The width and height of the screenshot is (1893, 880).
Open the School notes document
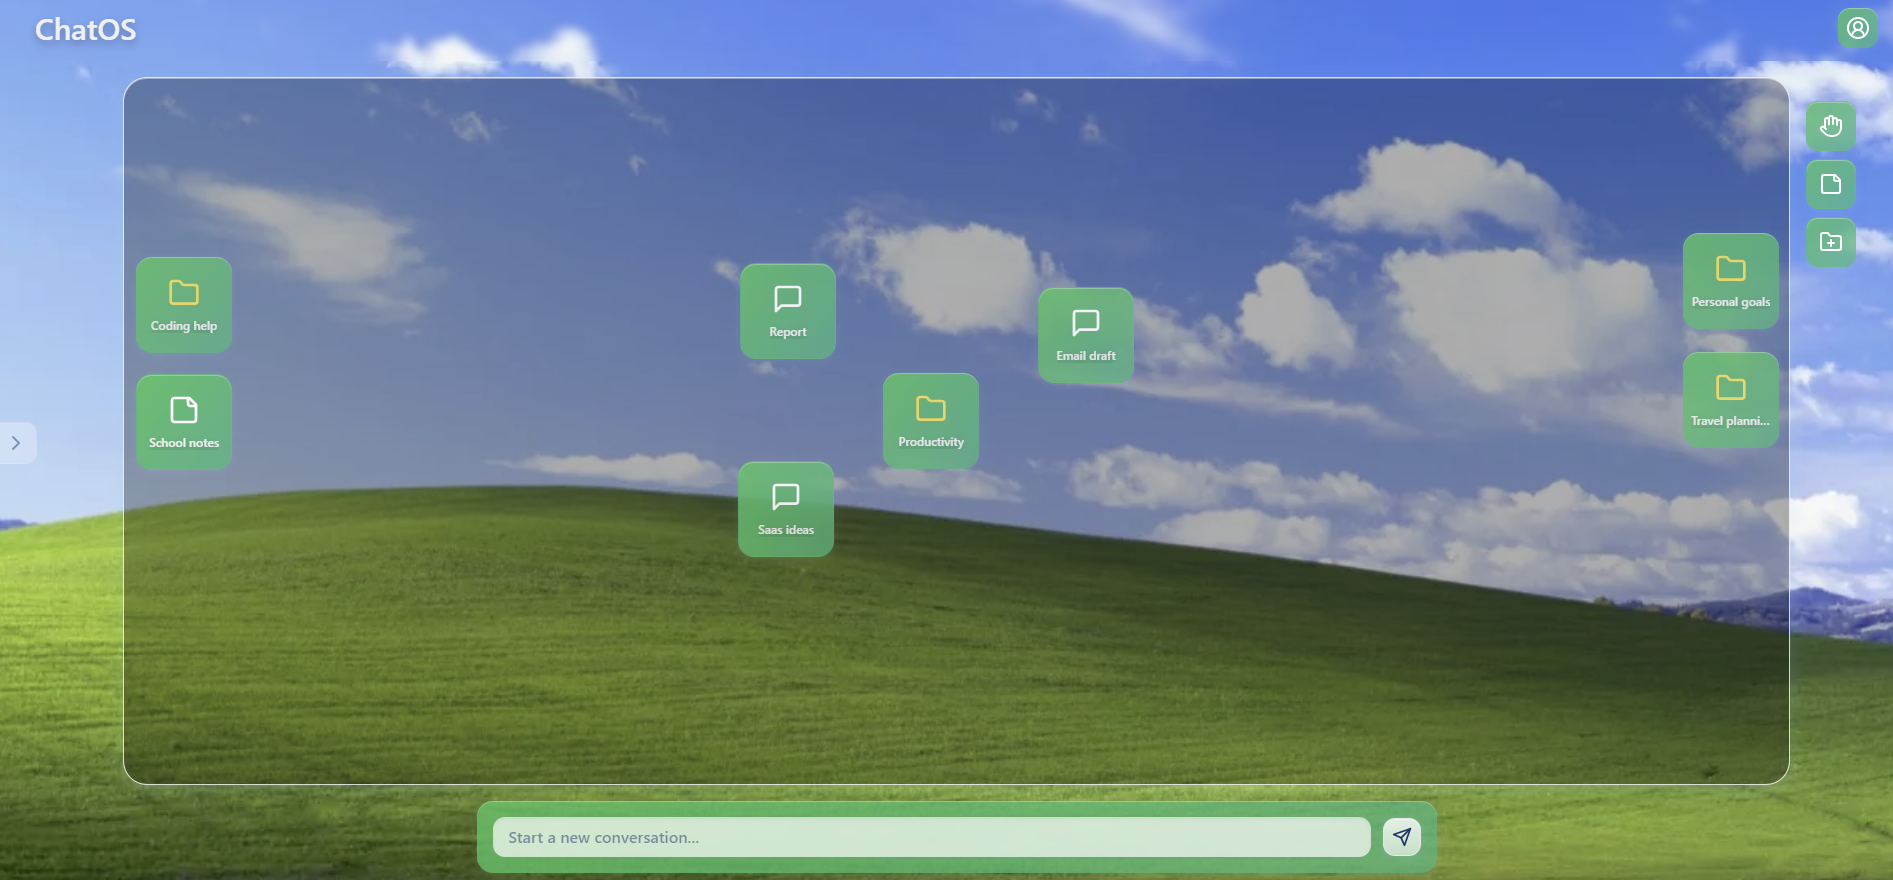click(x=184, y=422)
